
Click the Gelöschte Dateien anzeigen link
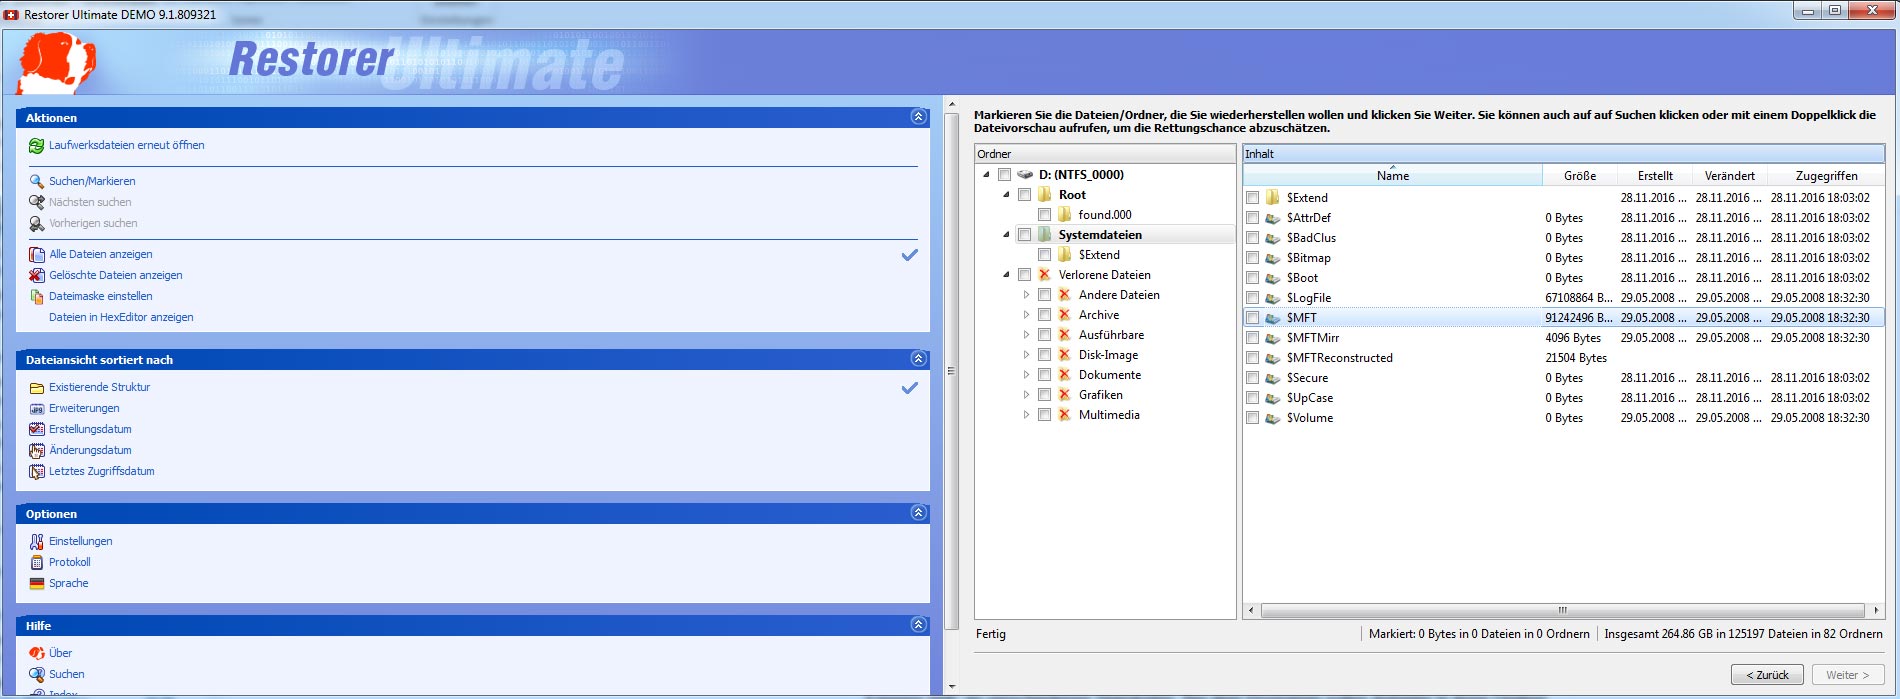116,276
